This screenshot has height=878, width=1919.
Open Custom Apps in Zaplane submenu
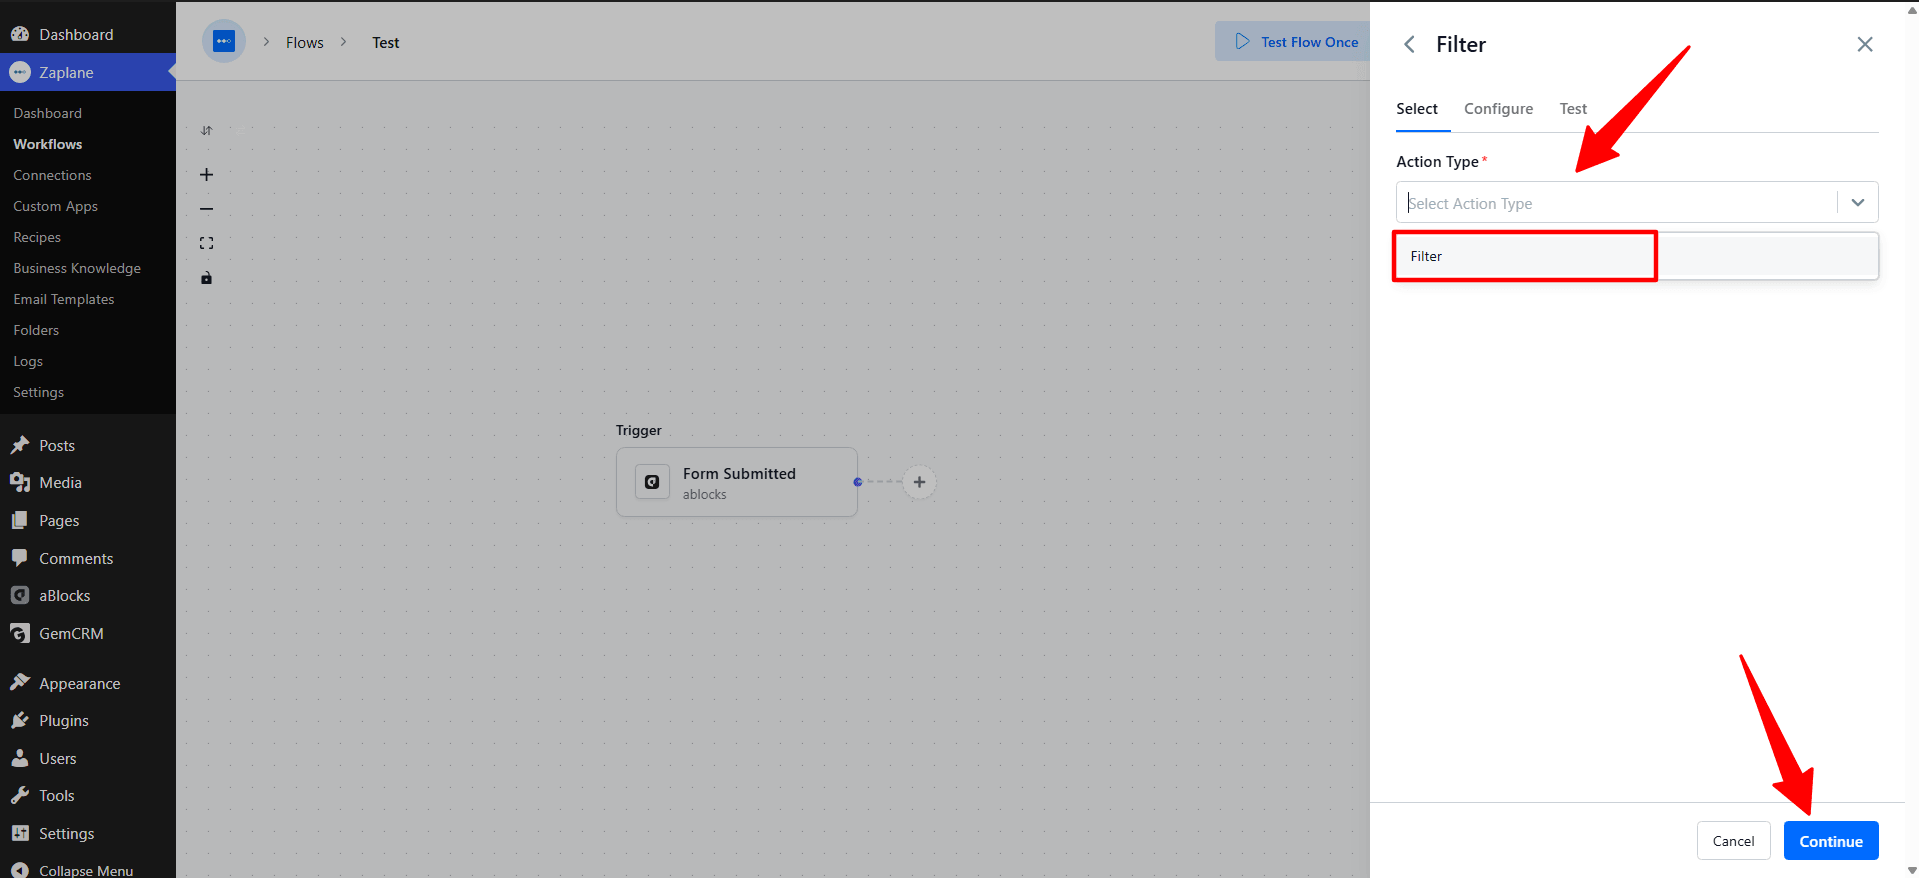pyautogui.click(x=55, y=206)
